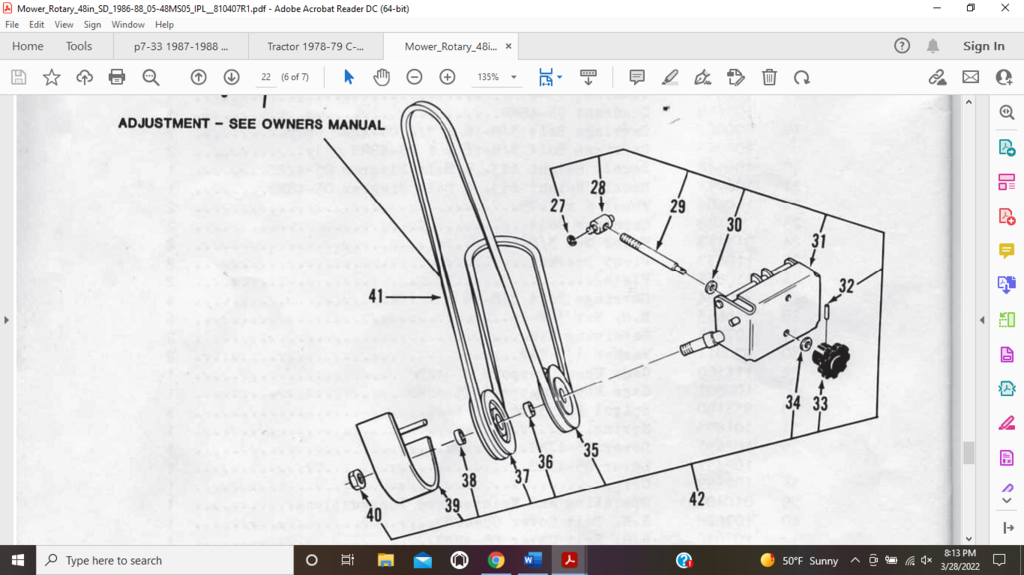Click the Windows Start button
The width and height of the screenshot is (1024, 575).
[x=18, y=560]
